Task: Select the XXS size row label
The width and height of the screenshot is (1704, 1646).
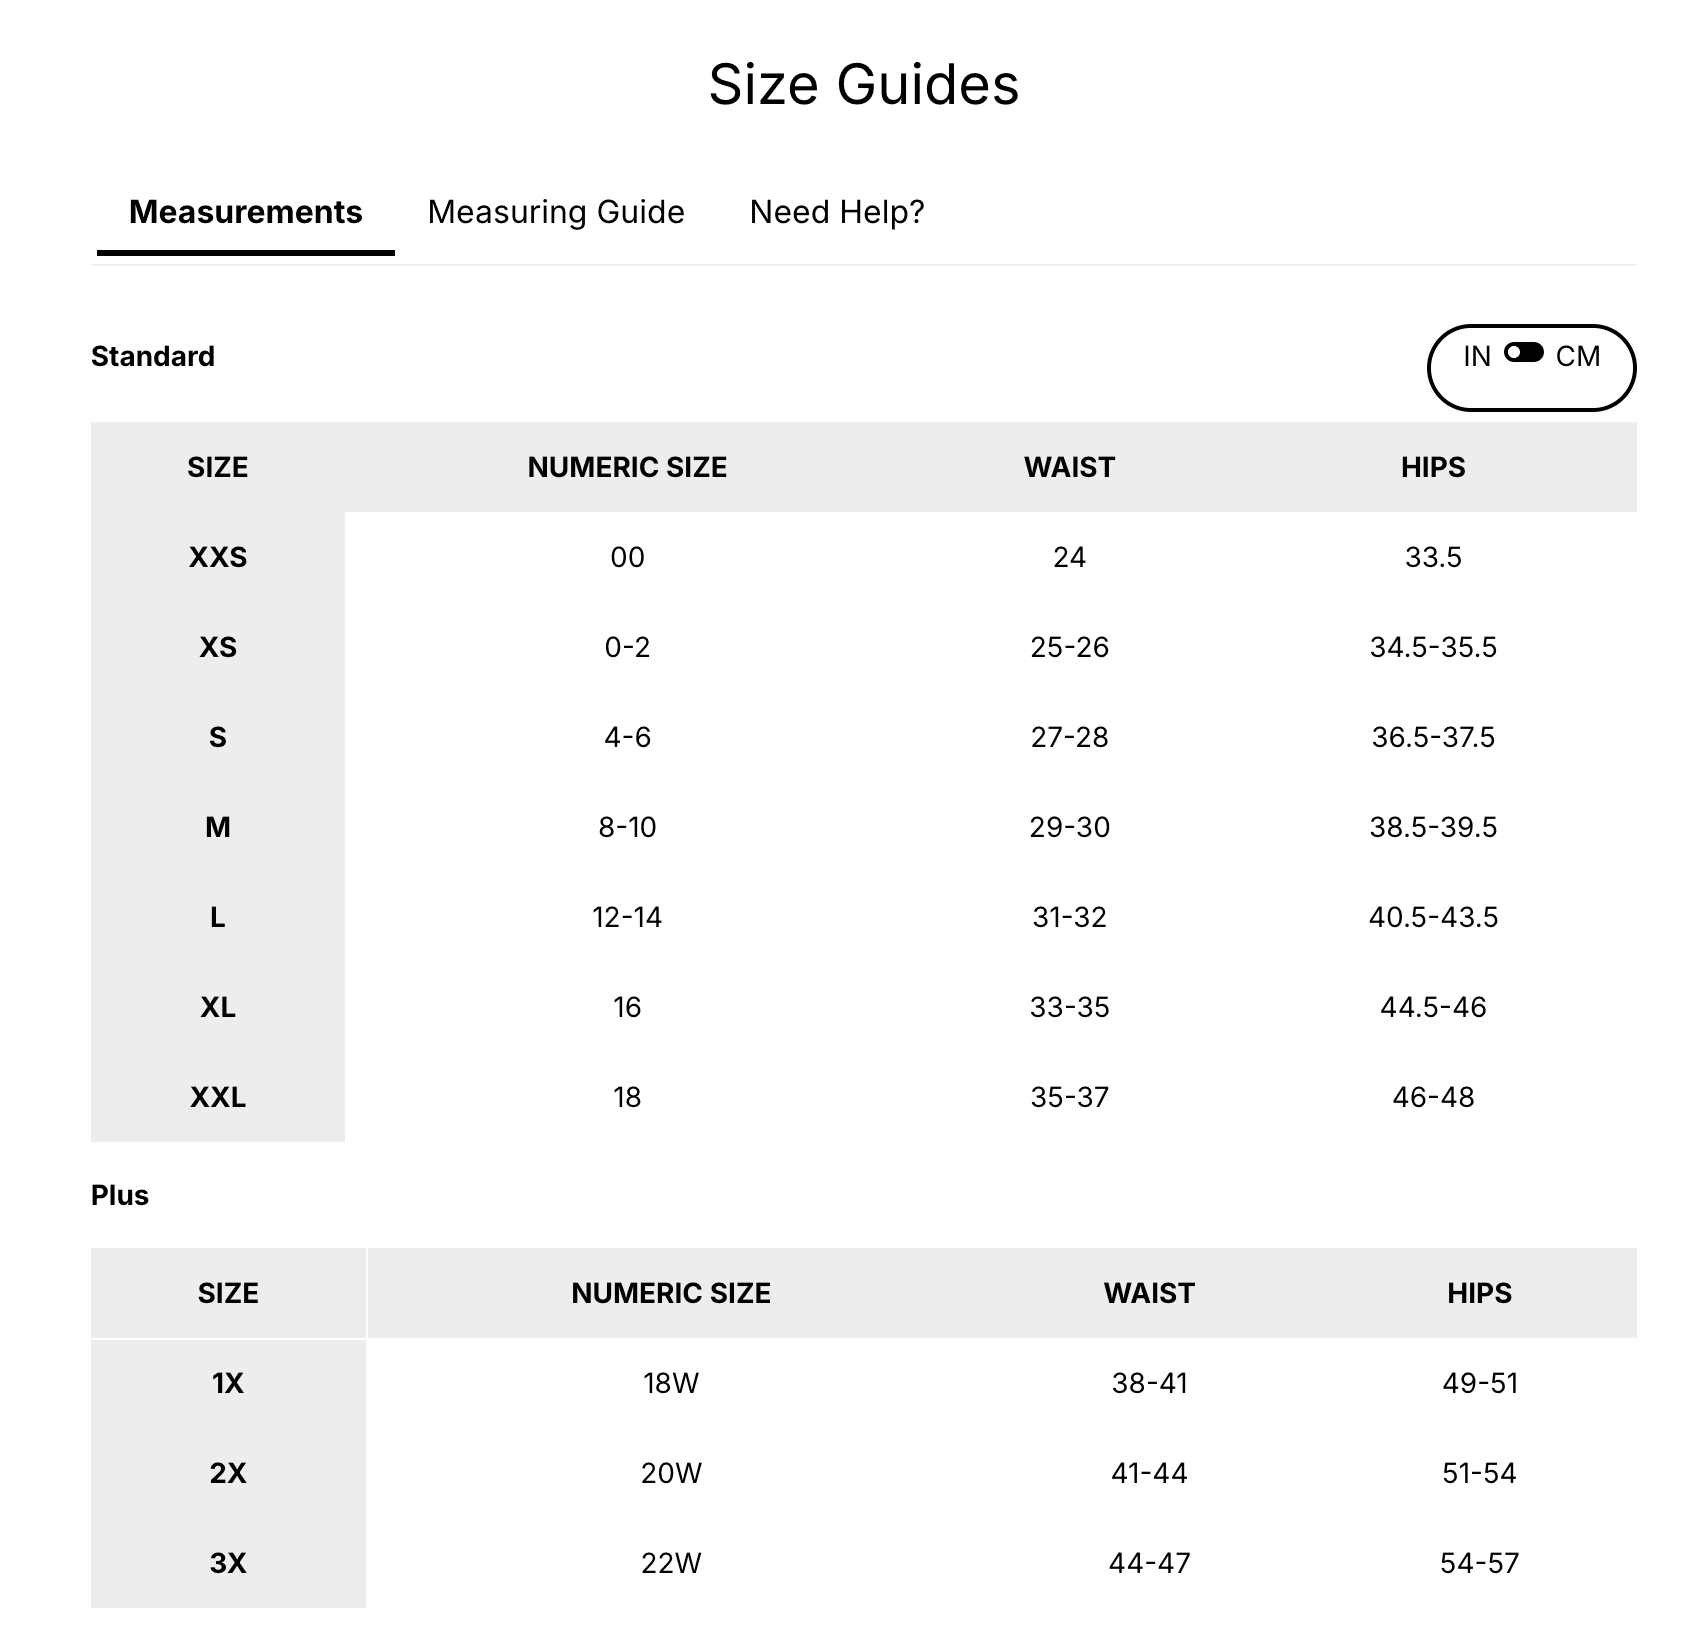Action: pyautogui.click(x=218, y=557)
